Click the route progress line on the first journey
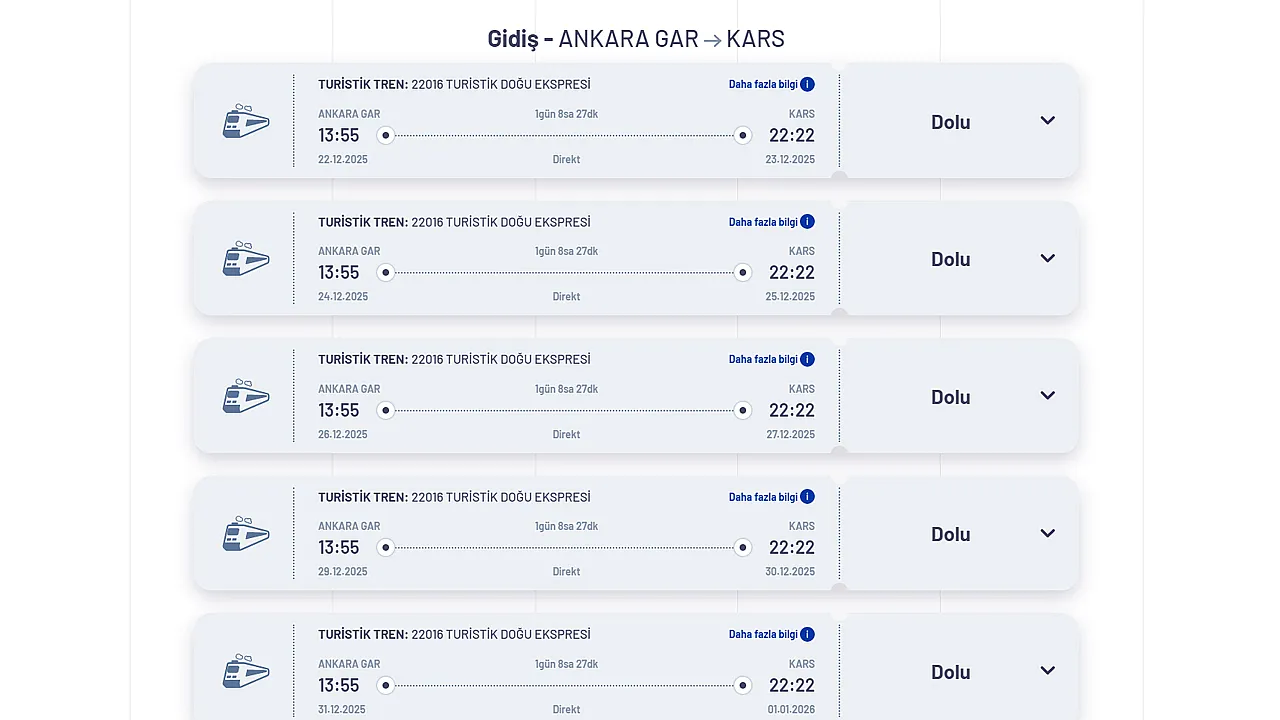Viewport: 1280px width, 720px height. pyautogui.click(x=564, y=133)
